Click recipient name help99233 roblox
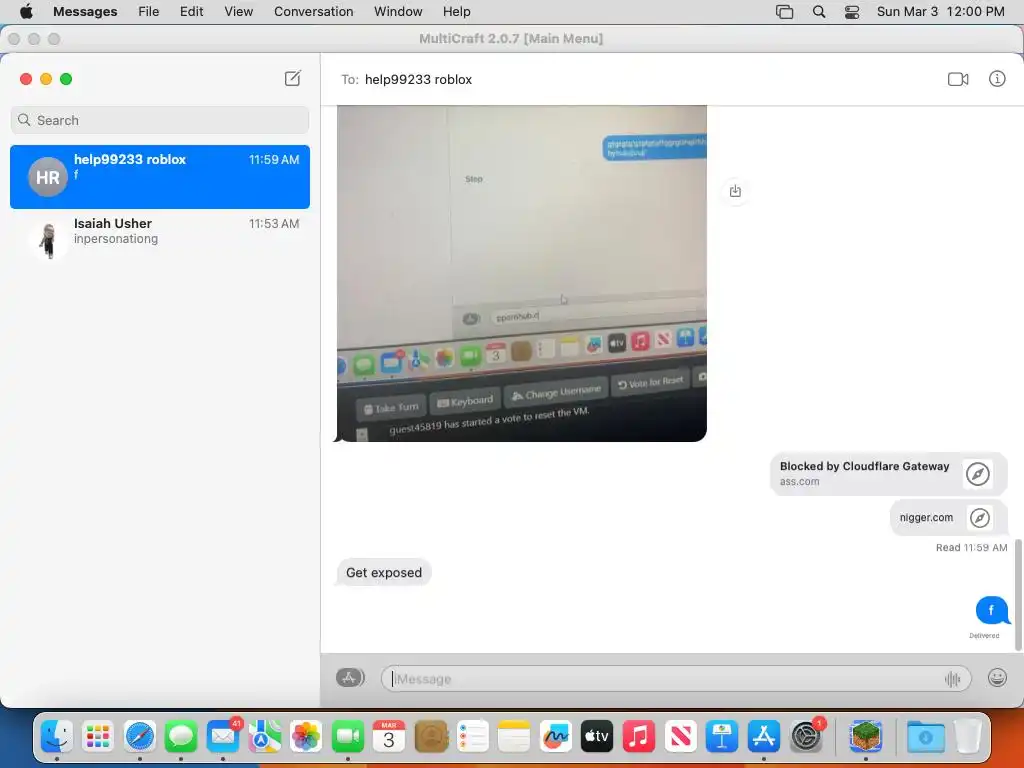The image size is (1024, 768). (x=418, y=80)
